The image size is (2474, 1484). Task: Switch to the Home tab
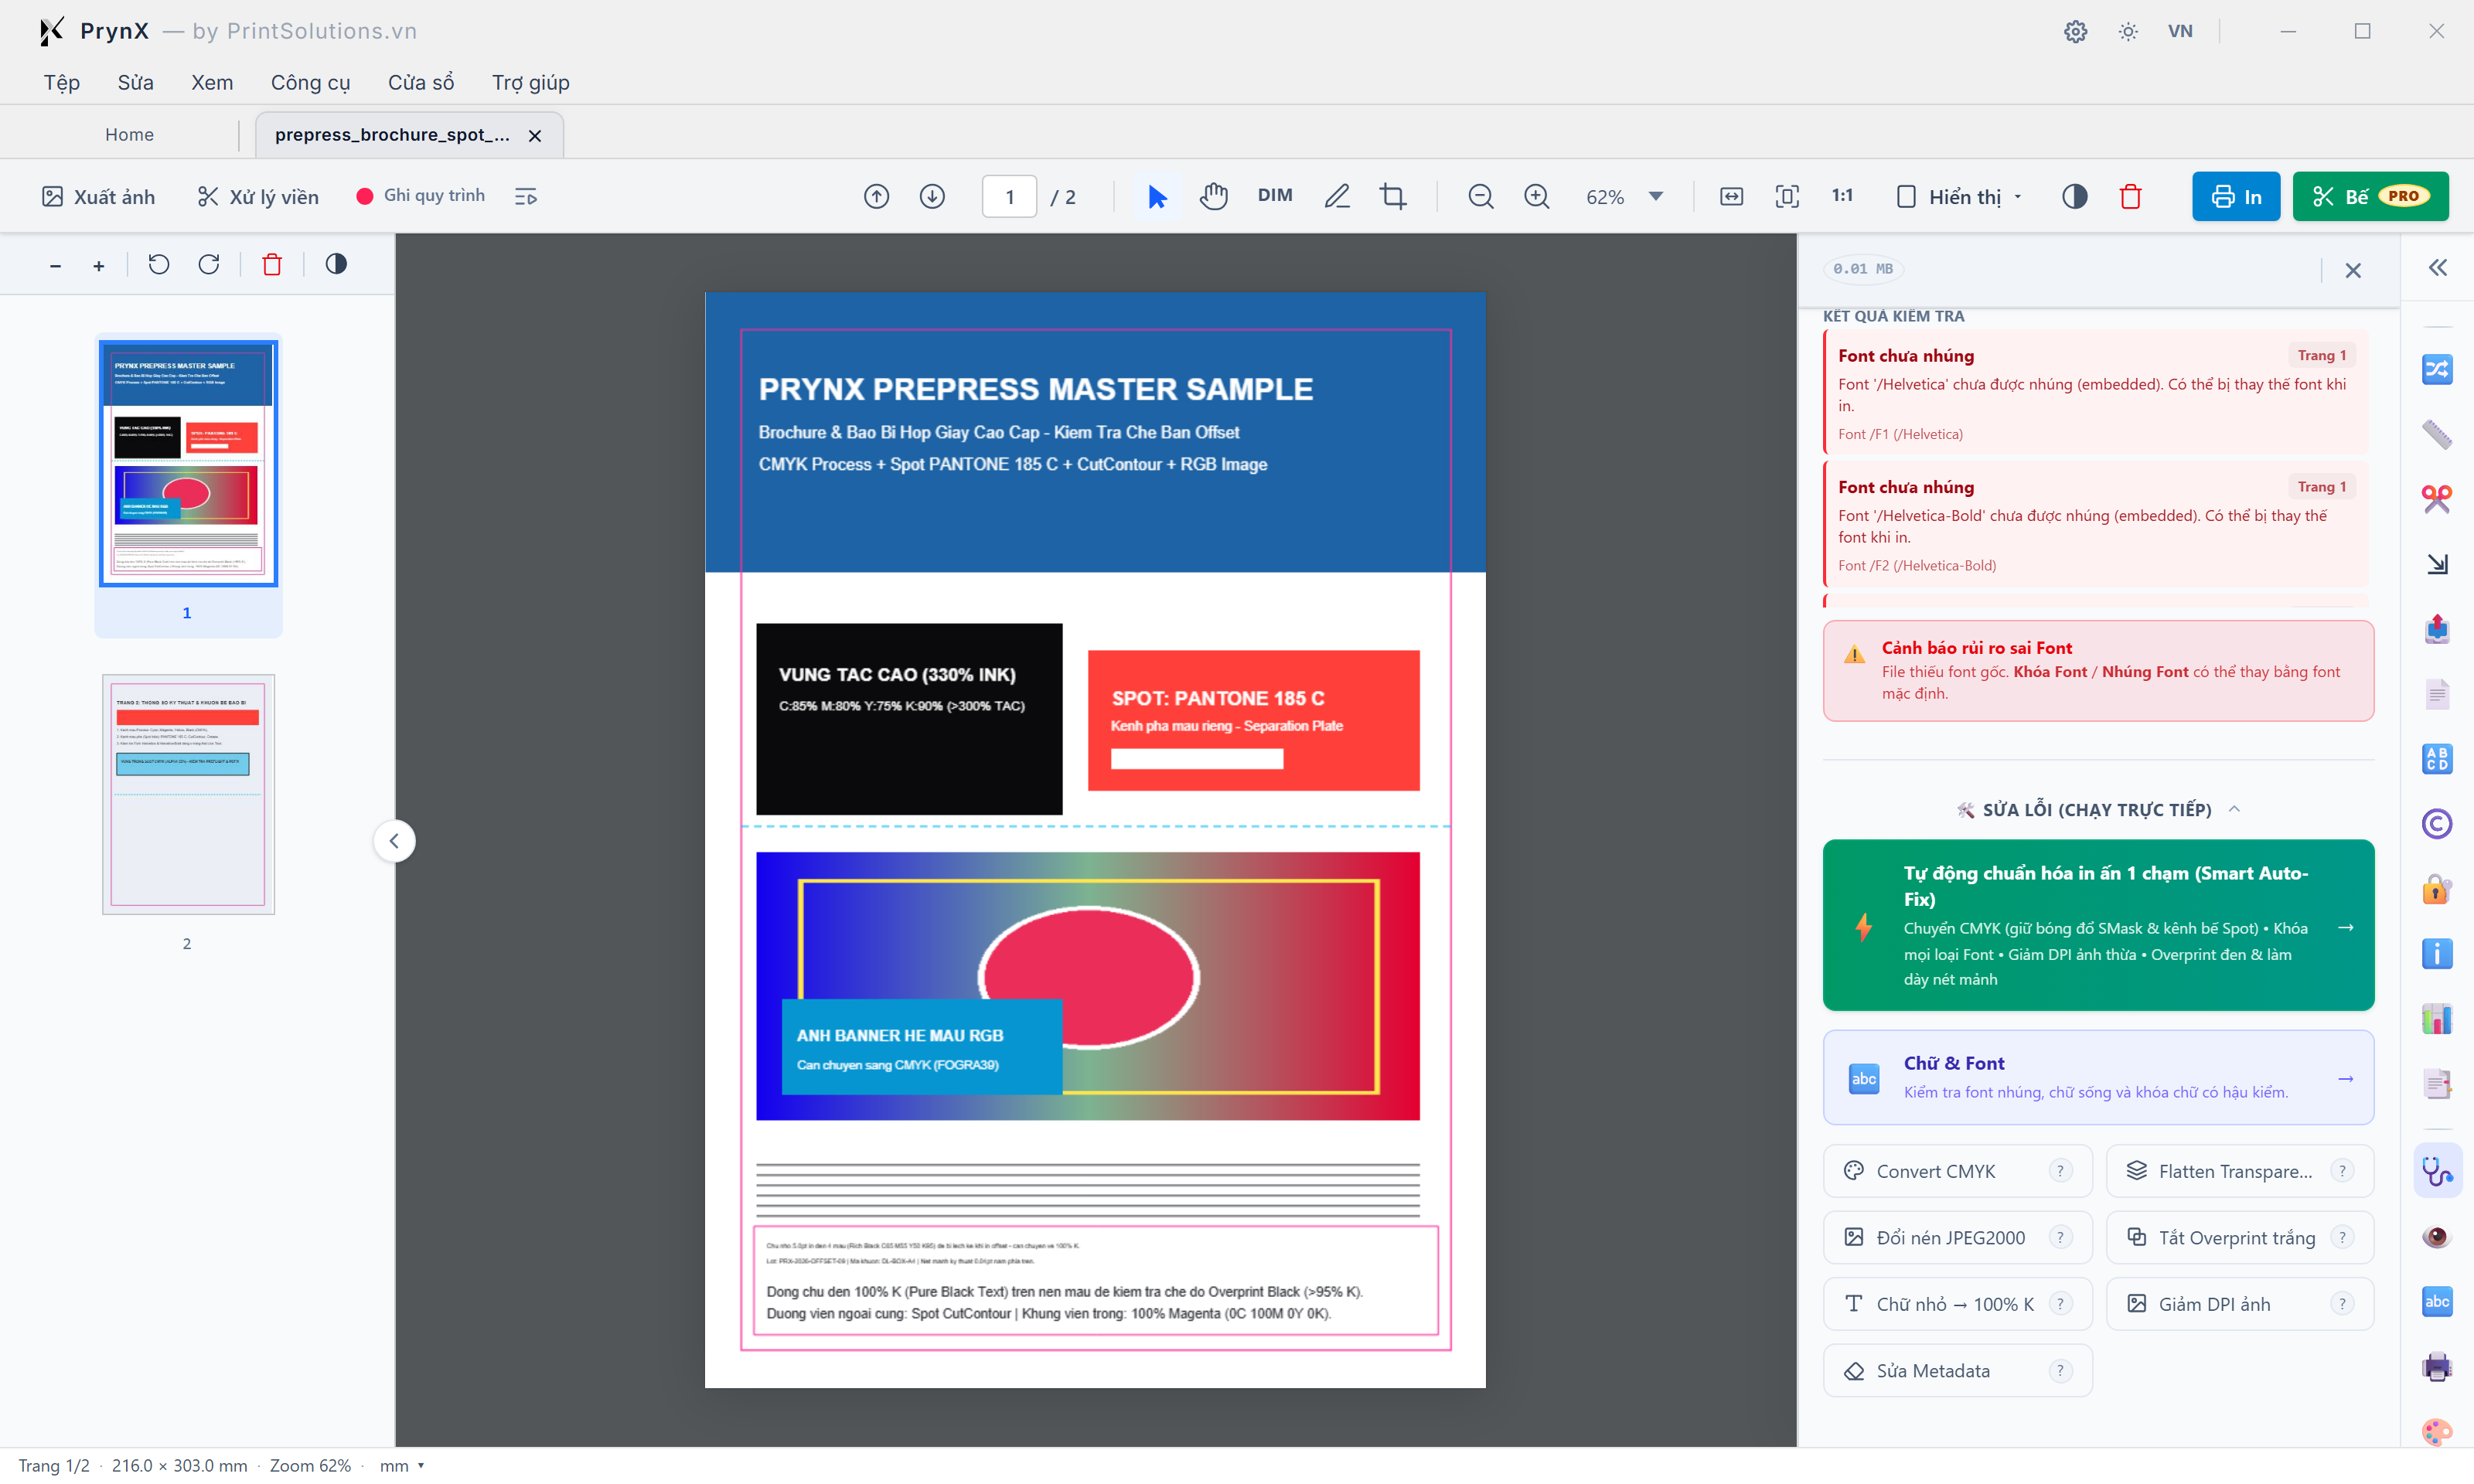coord(129,134)
